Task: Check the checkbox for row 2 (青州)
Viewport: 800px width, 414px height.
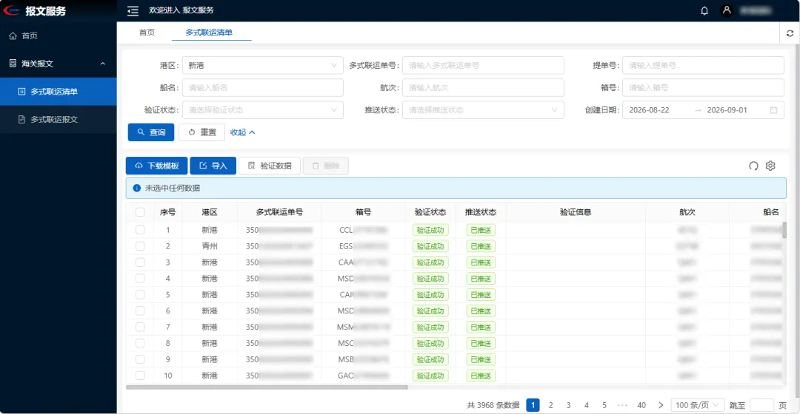Action: [140, 246]
